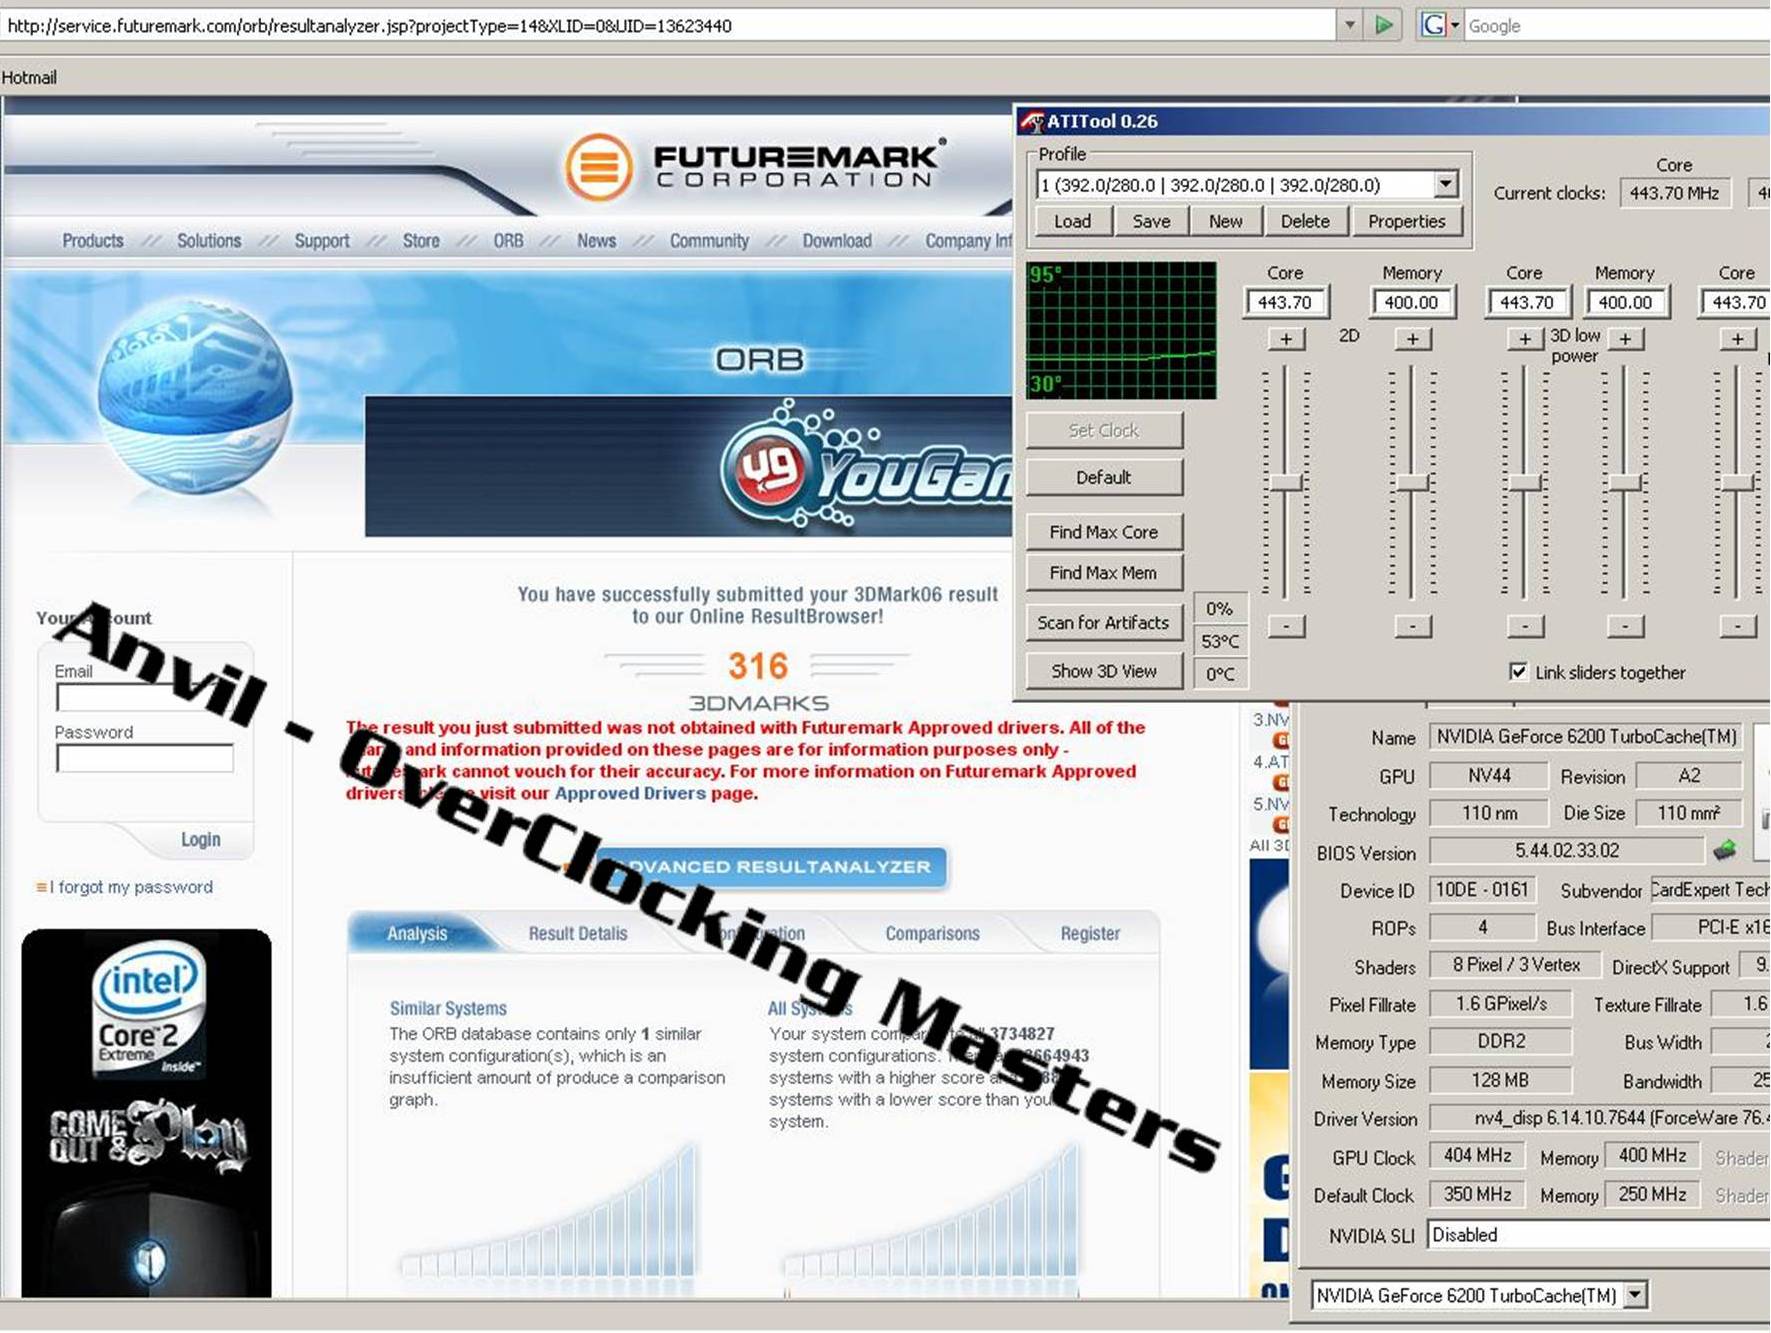Click the 2D Core clock value field
This screenshot has width=1771, height=1333.
point(1285,302)
